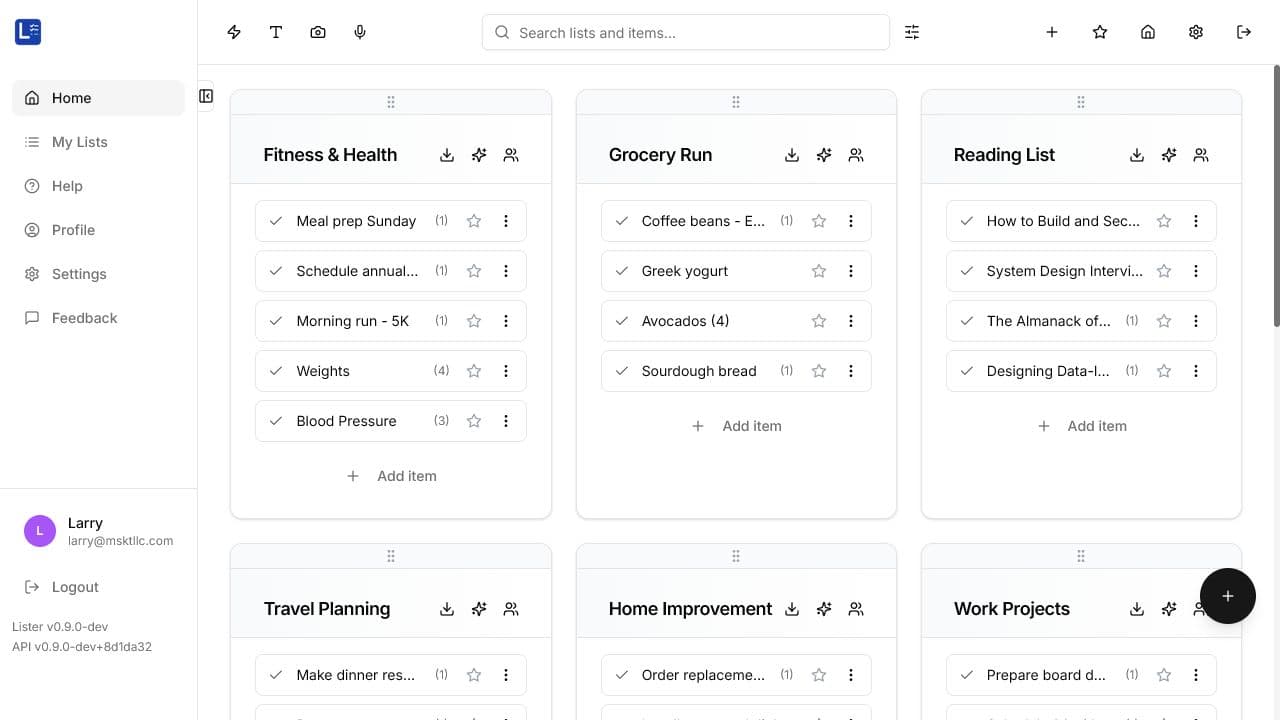Click the Make dinner res... item text
This screenshot has width=1280, height=720.
coord(356,675)
